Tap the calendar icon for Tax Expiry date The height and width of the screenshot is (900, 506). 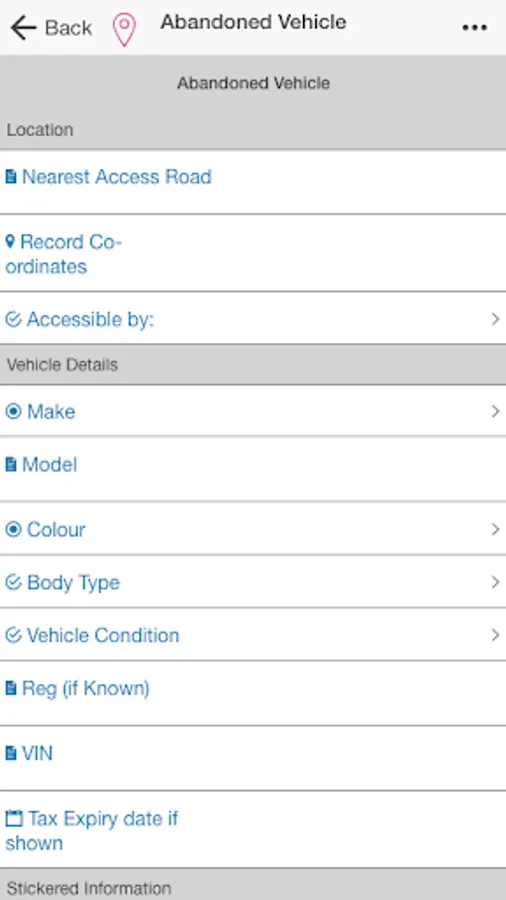tap(14, 818)
